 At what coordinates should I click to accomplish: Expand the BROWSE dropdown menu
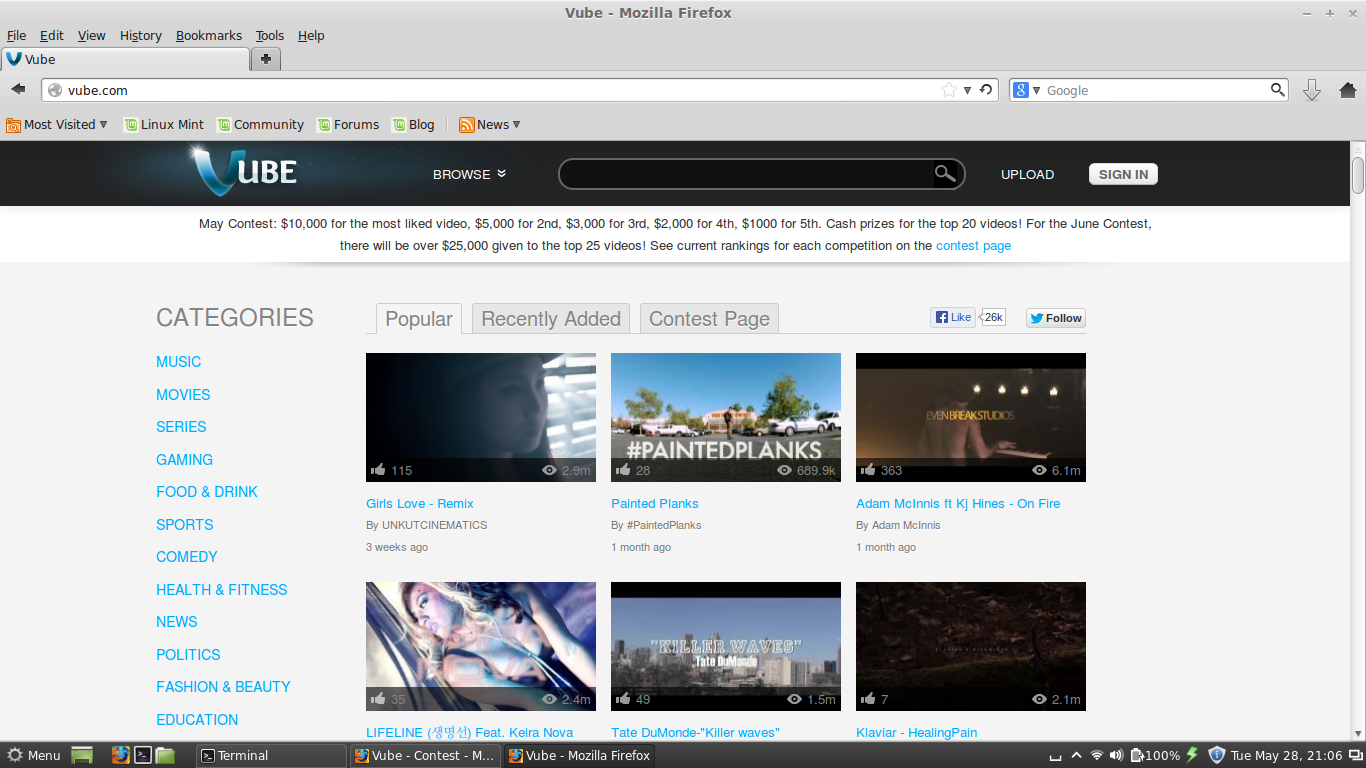[x=469, y=174]
